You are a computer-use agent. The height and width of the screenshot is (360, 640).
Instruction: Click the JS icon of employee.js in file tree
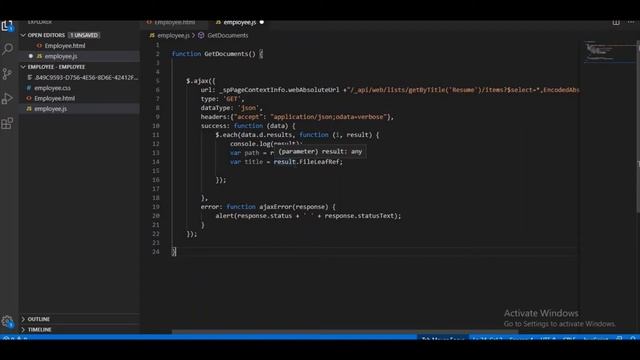pos(29,109)
